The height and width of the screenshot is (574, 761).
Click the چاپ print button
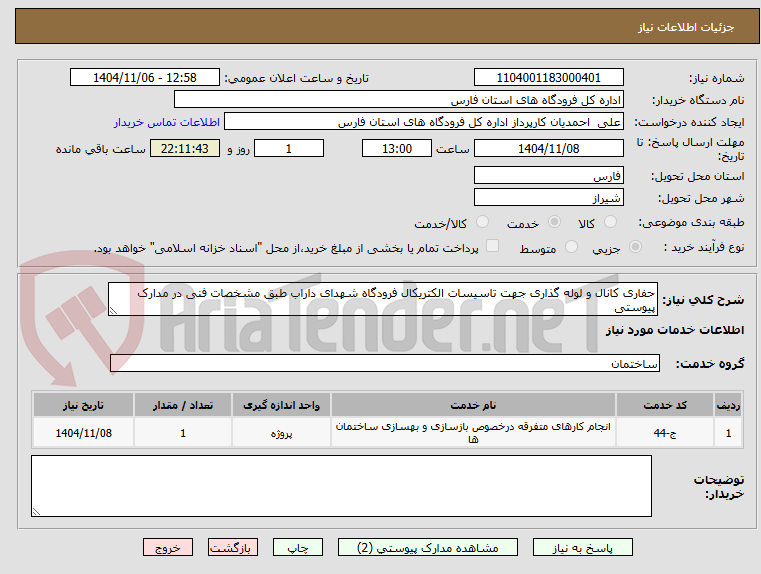[x=298, y=547]
